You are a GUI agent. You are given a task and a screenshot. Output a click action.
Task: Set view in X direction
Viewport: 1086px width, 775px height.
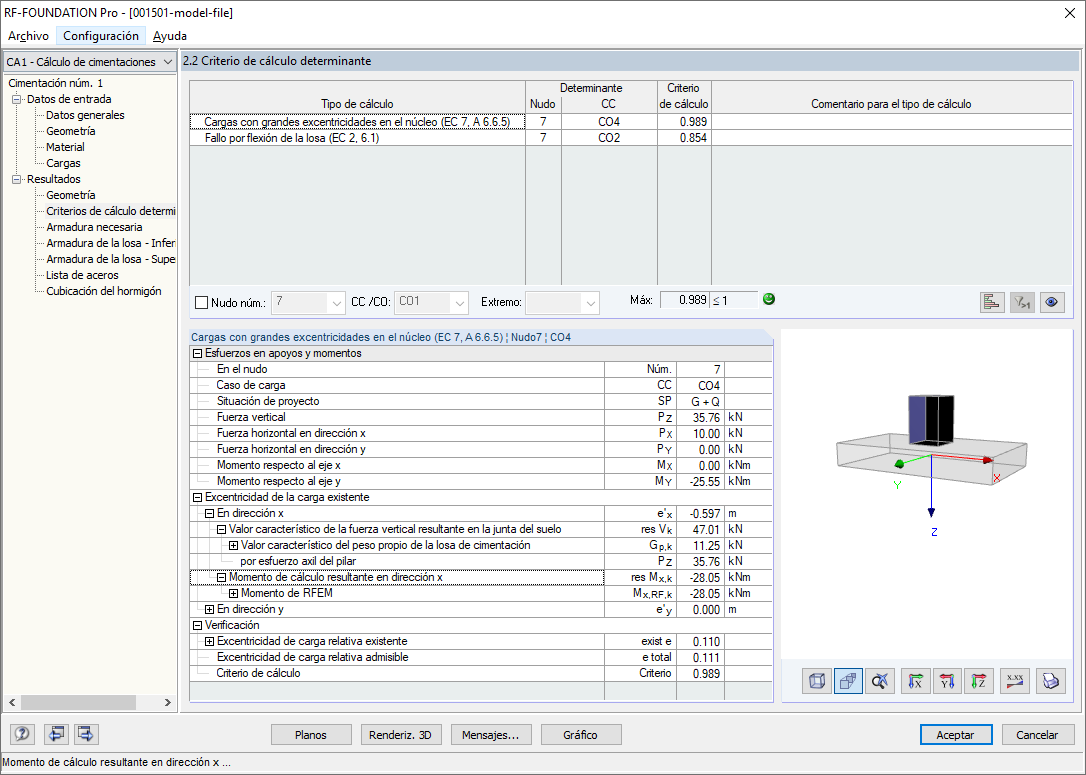click(916, 682)
